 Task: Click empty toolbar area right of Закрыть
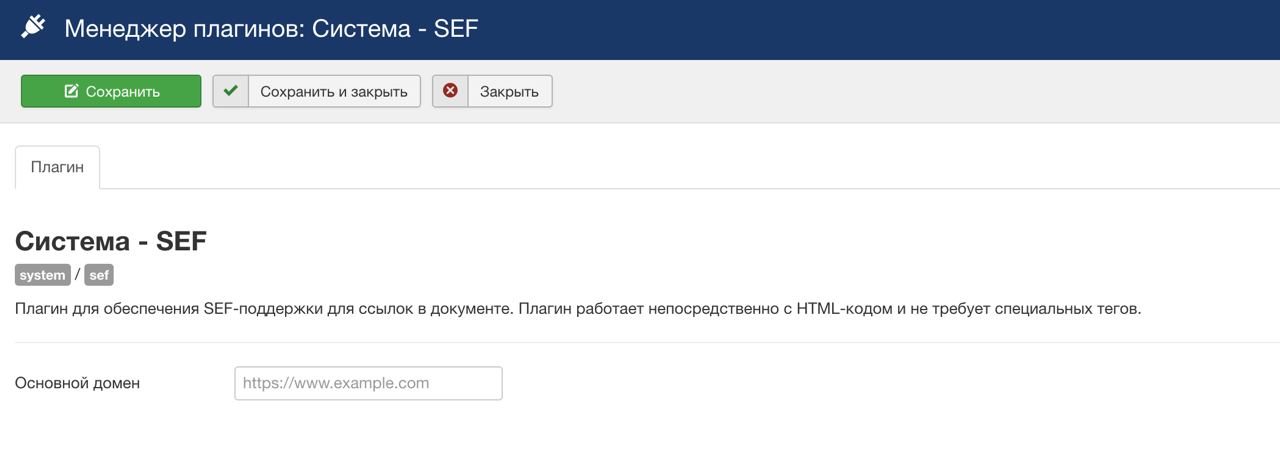[900, 91]
